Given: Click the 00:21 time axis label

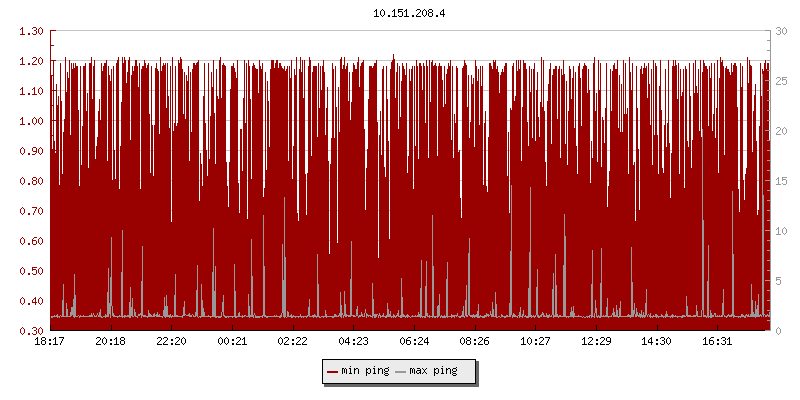Looking at the screenshot, I should pos(232,342).
